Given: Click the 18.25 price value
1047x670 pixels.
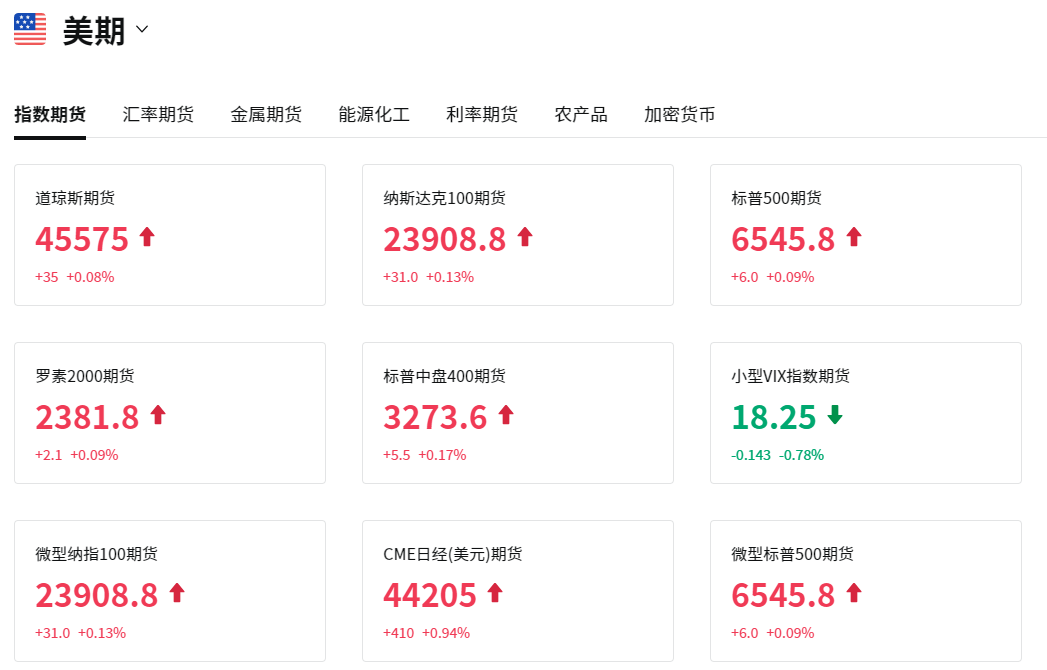Looking at the screenshot, I should (774, 417).
